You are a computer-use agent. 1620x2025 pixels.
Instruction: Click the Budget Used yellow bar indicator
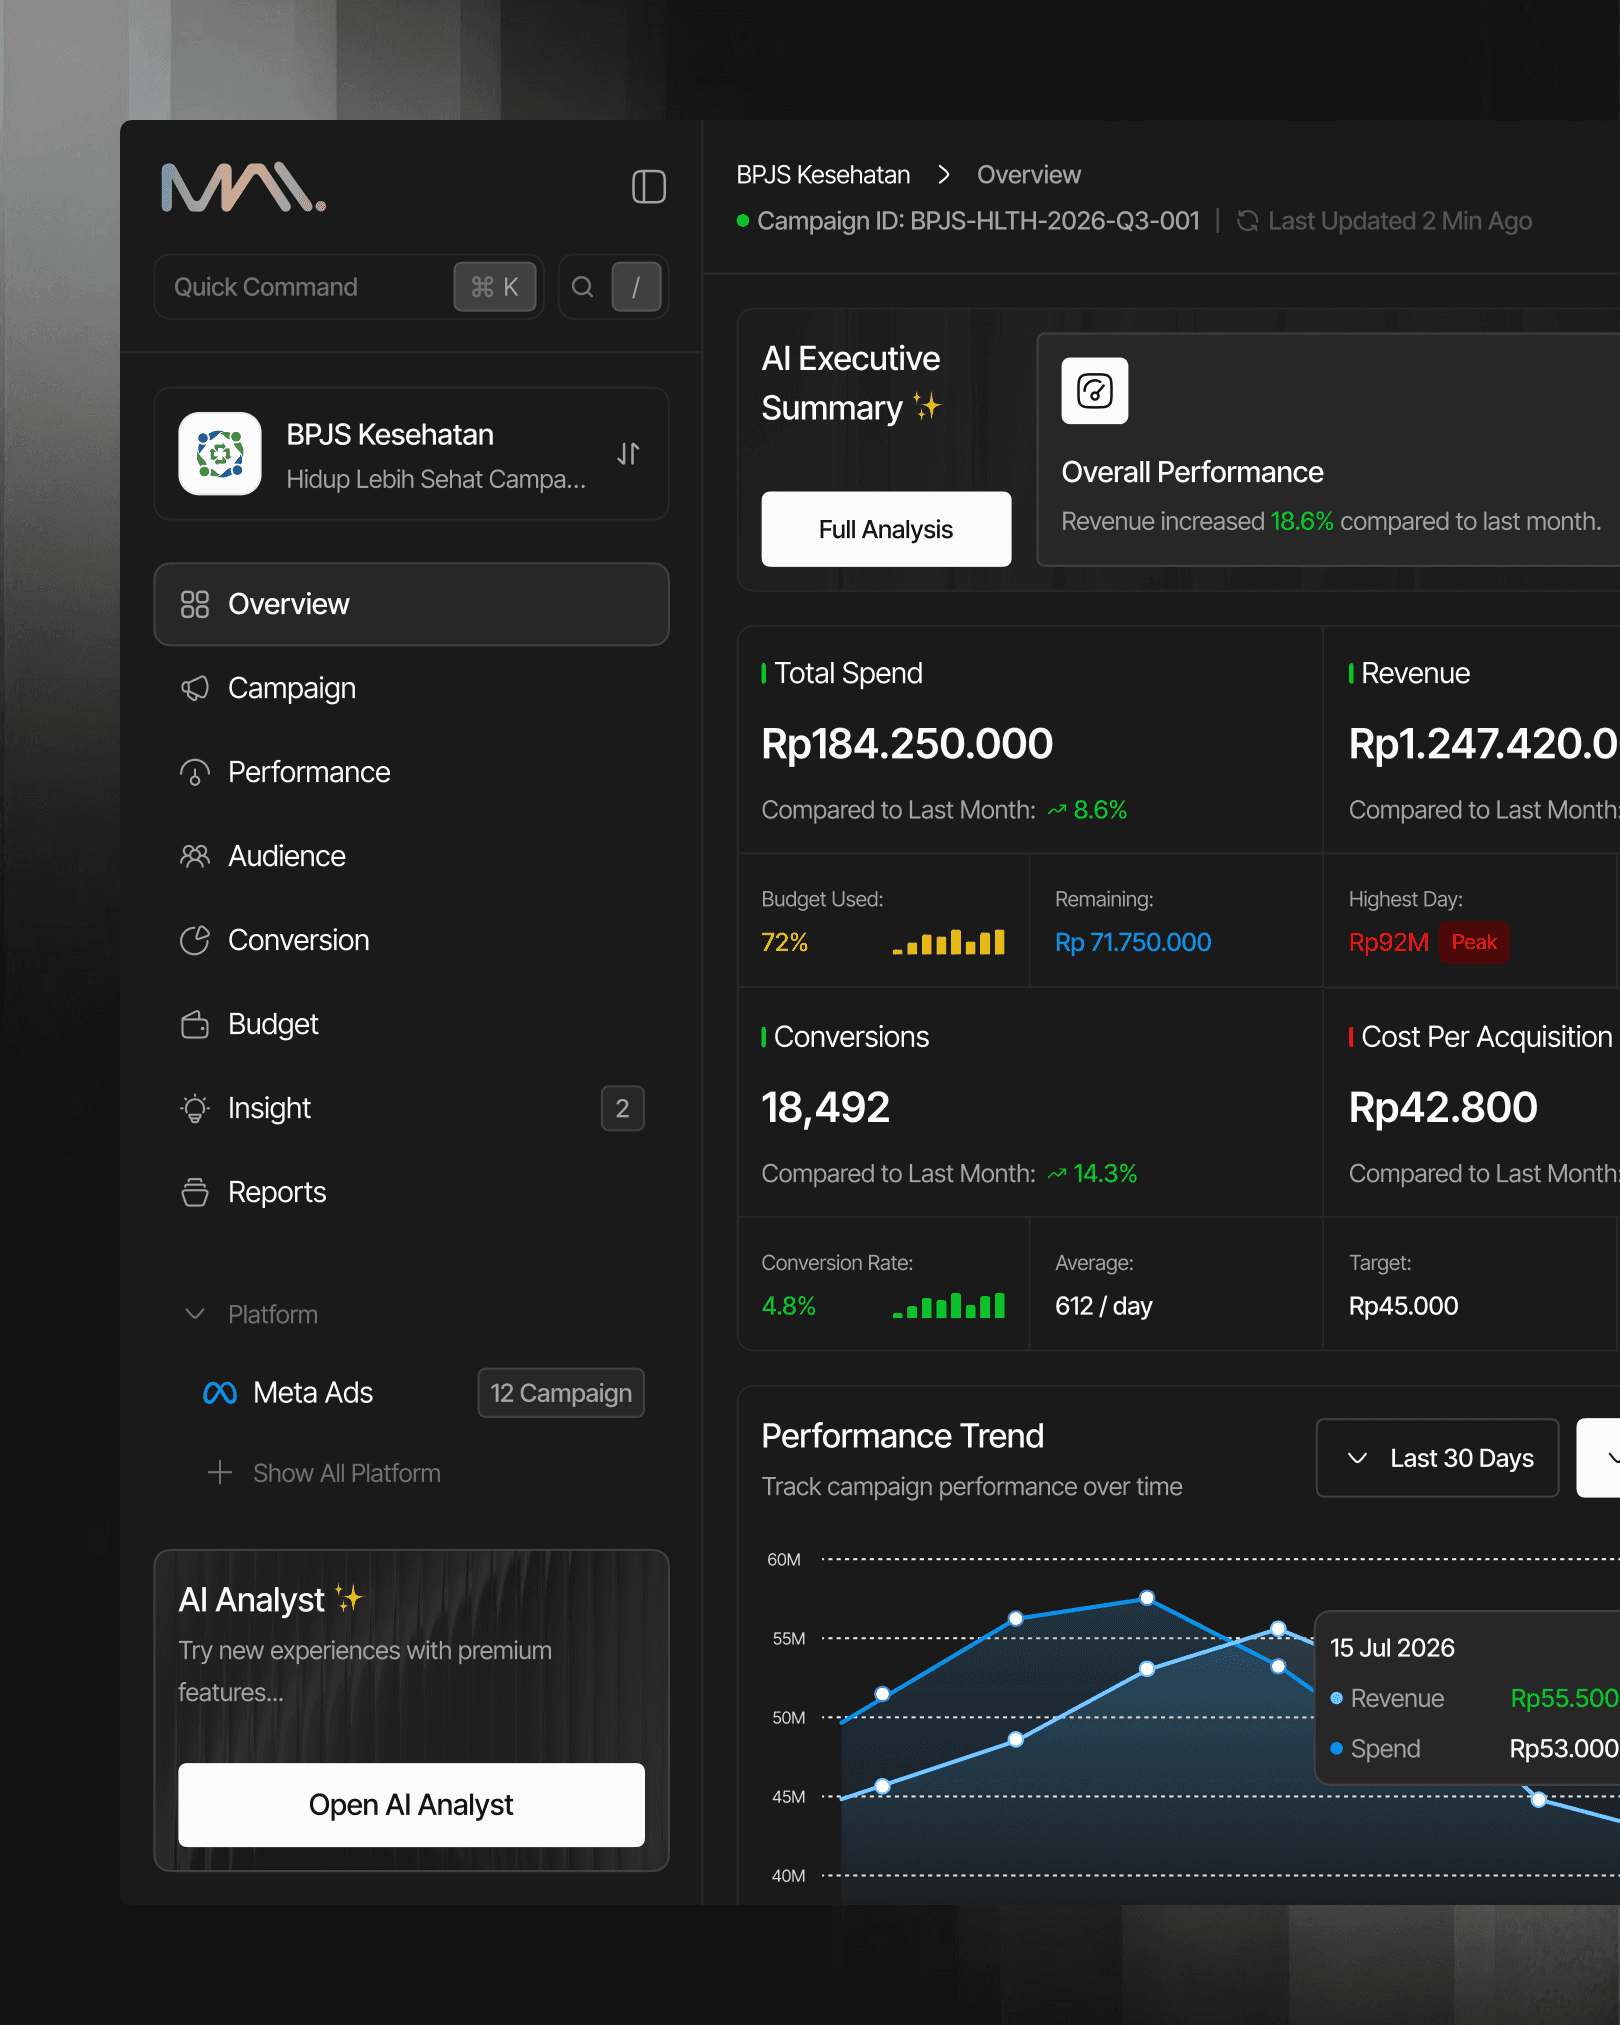click(948, 942)
